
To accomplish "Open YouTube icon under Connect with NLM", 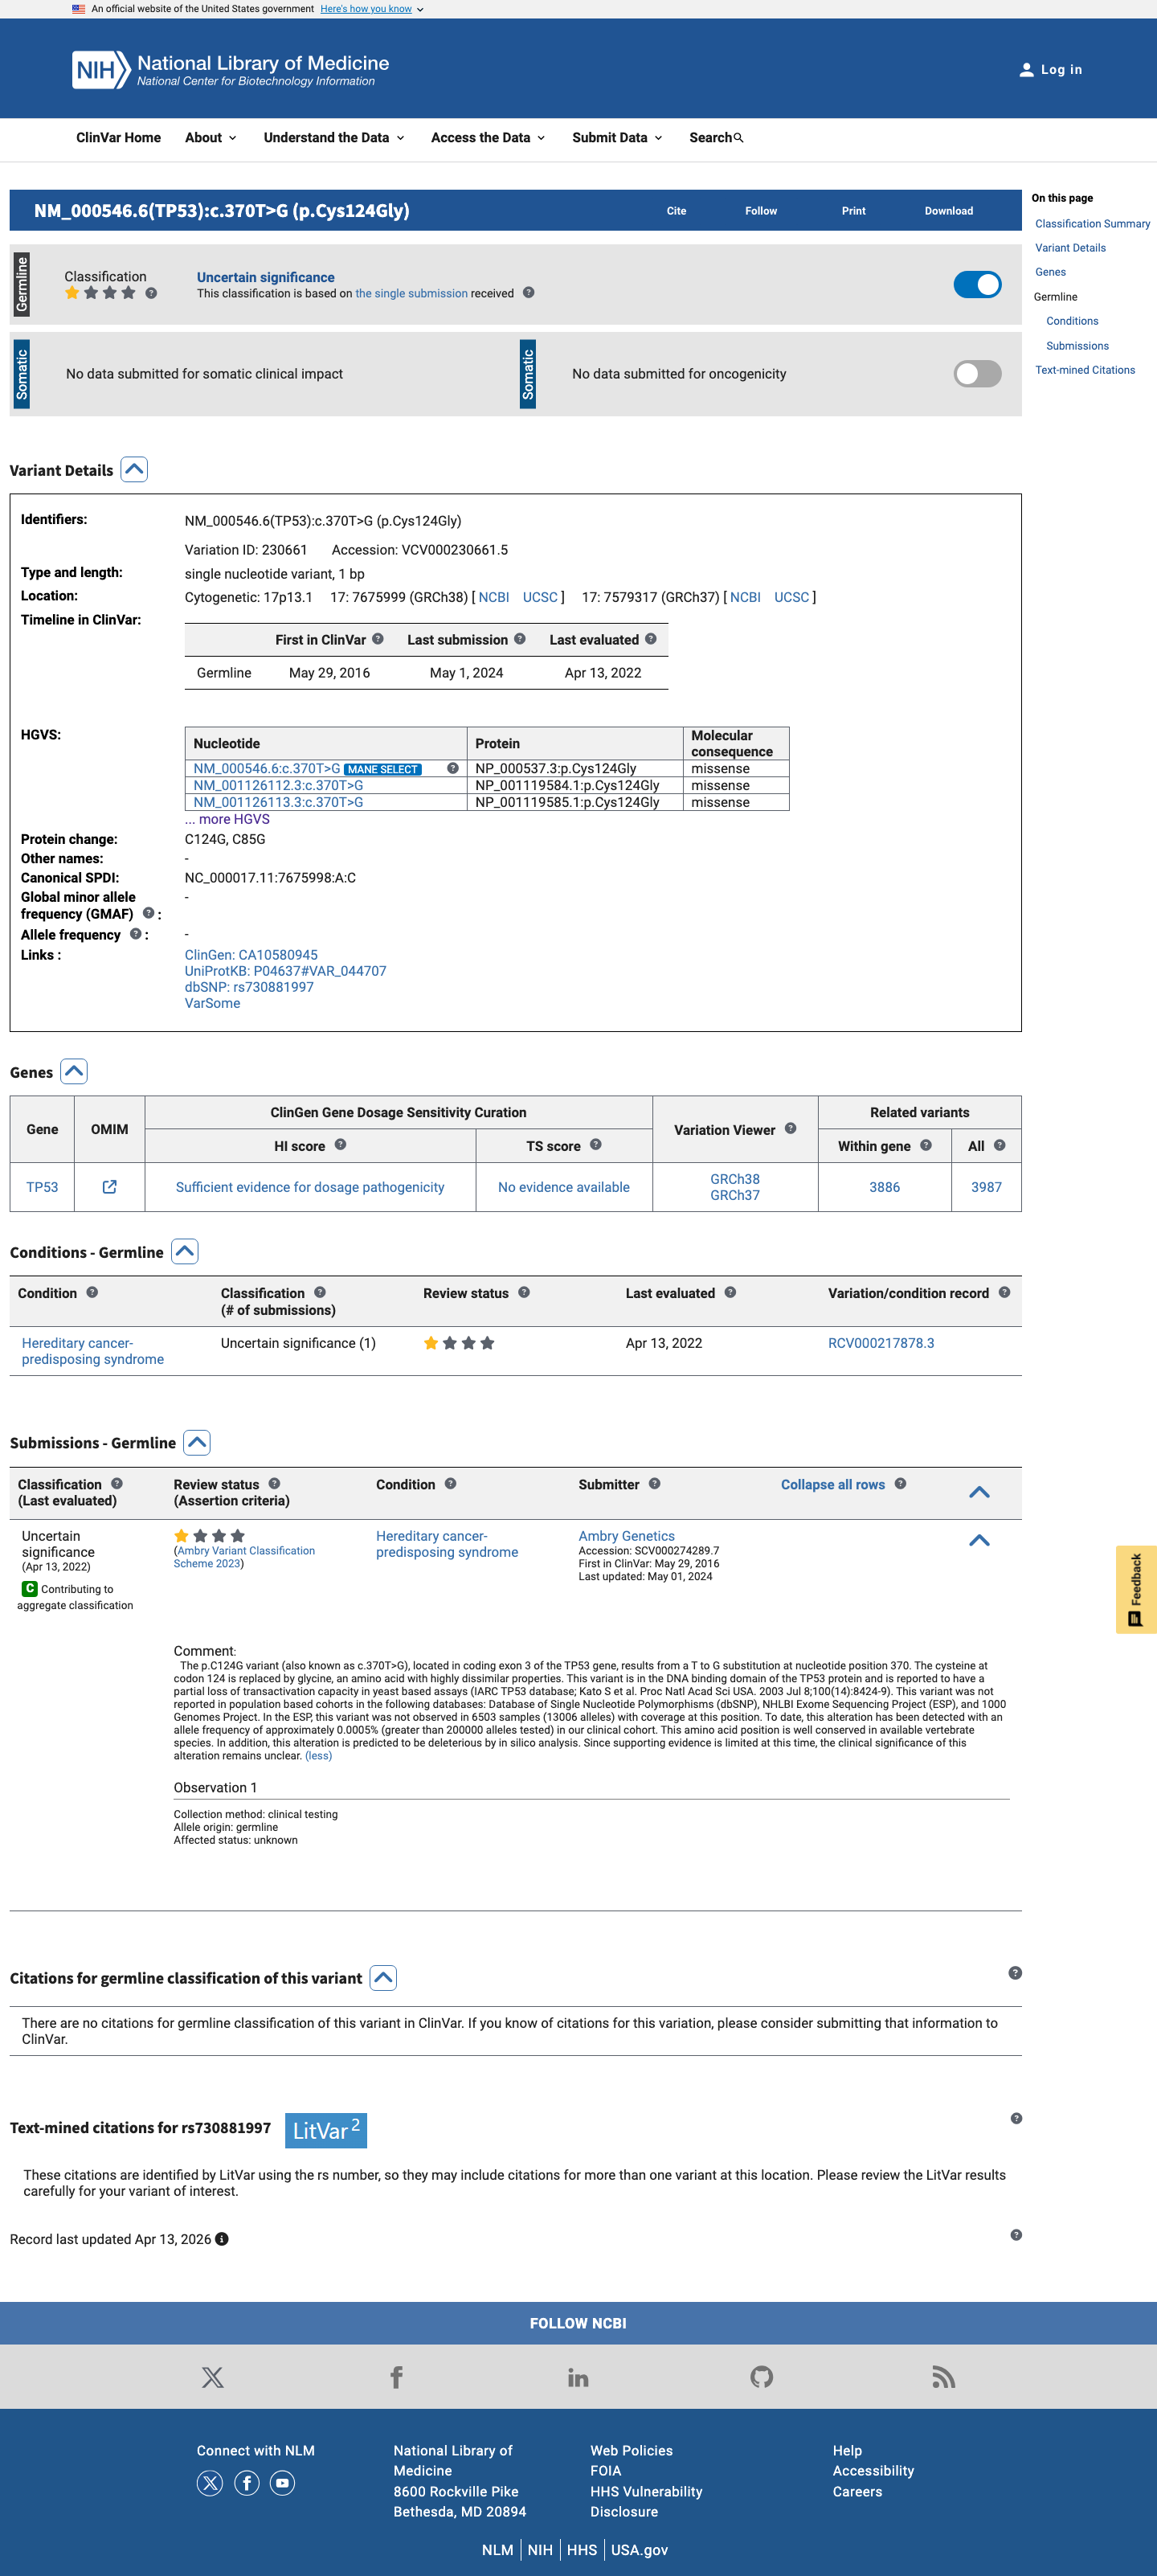I will click(283, 2483).
